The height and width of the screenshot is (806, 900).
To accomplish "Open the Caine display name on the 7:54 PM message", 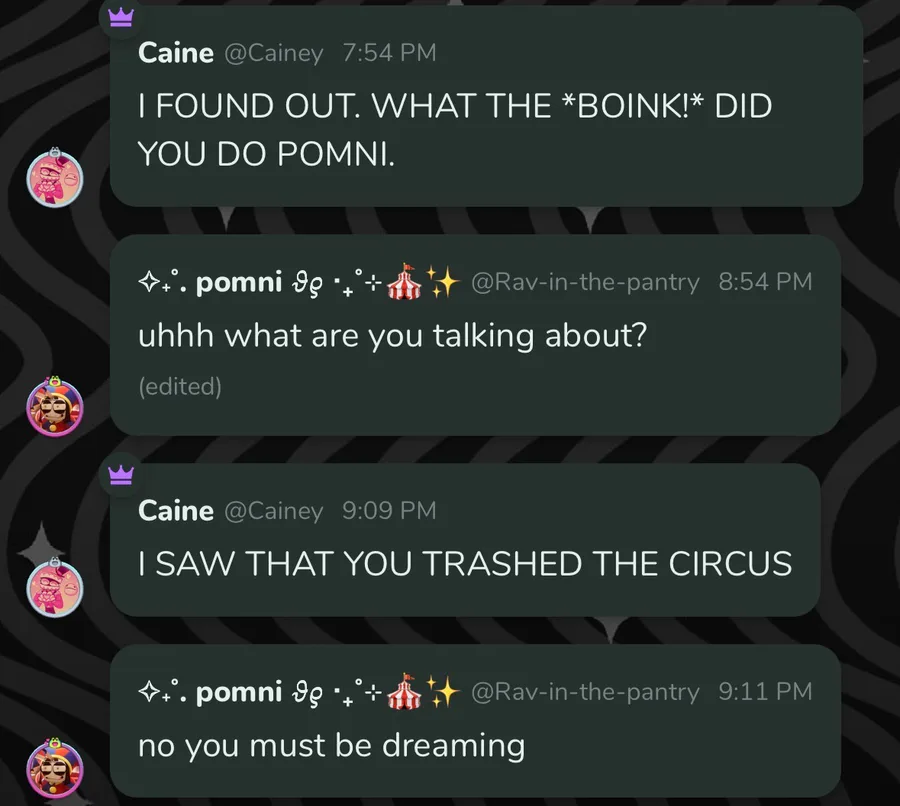I will click(176, 53).
